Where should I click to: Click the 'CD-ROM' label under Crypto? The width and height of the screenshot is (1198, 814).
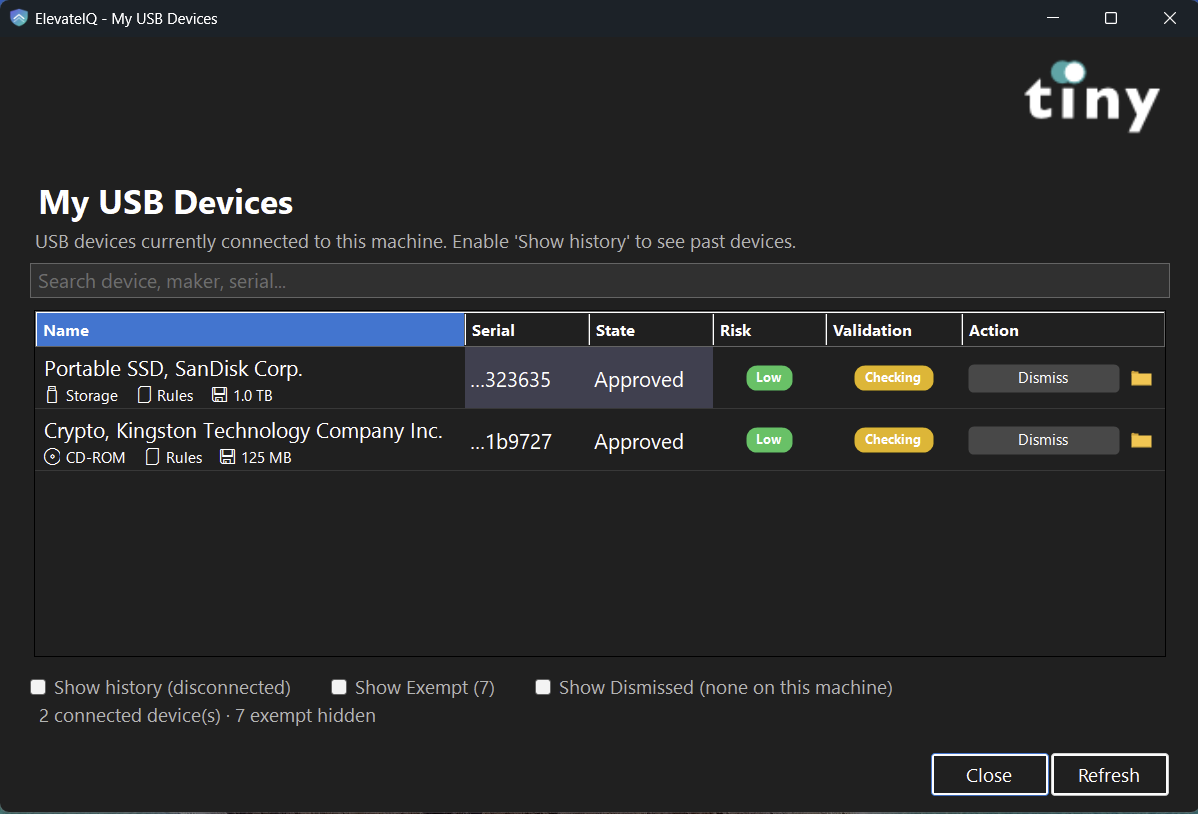96,458
